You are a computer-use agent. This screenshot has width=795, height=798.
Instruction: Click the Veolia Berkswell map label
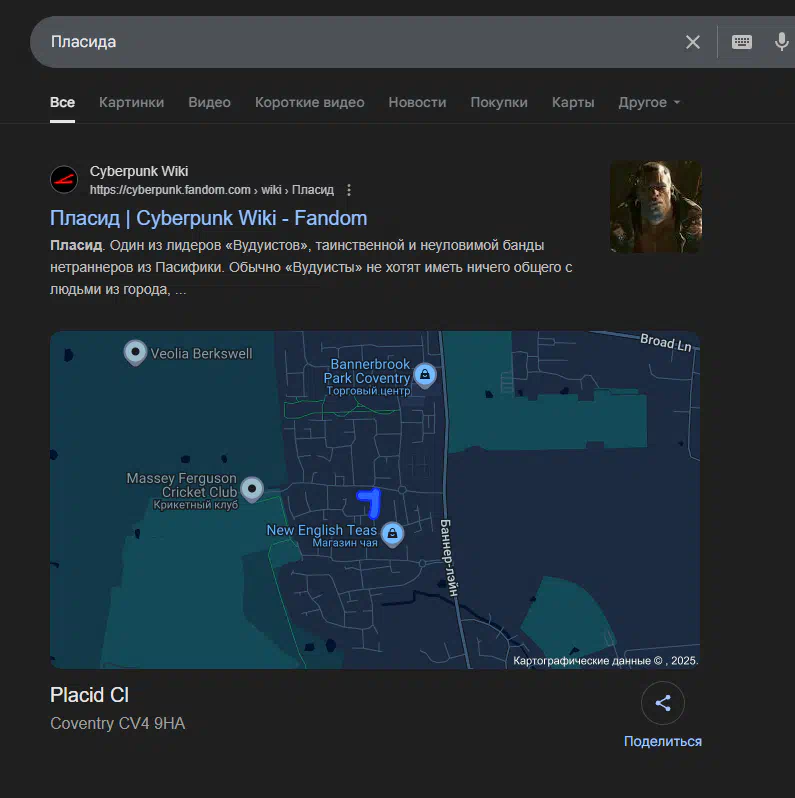point(202,354)
